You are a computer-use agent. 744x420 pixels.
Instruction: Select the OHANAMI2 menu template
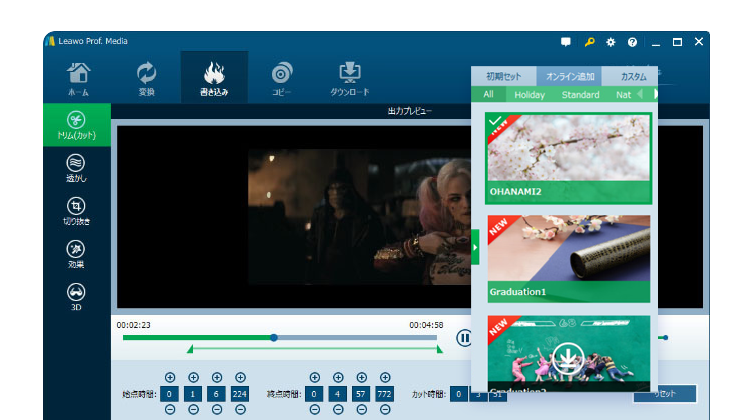[568, 159]
